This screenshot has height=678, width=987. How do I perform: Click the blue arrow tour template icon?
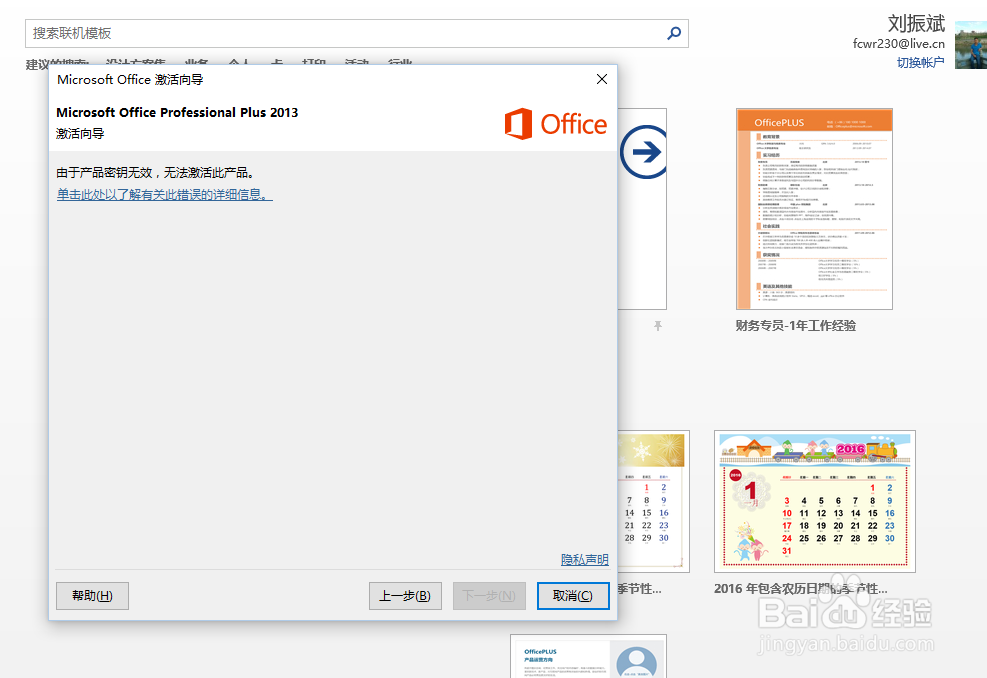point(644,152)
